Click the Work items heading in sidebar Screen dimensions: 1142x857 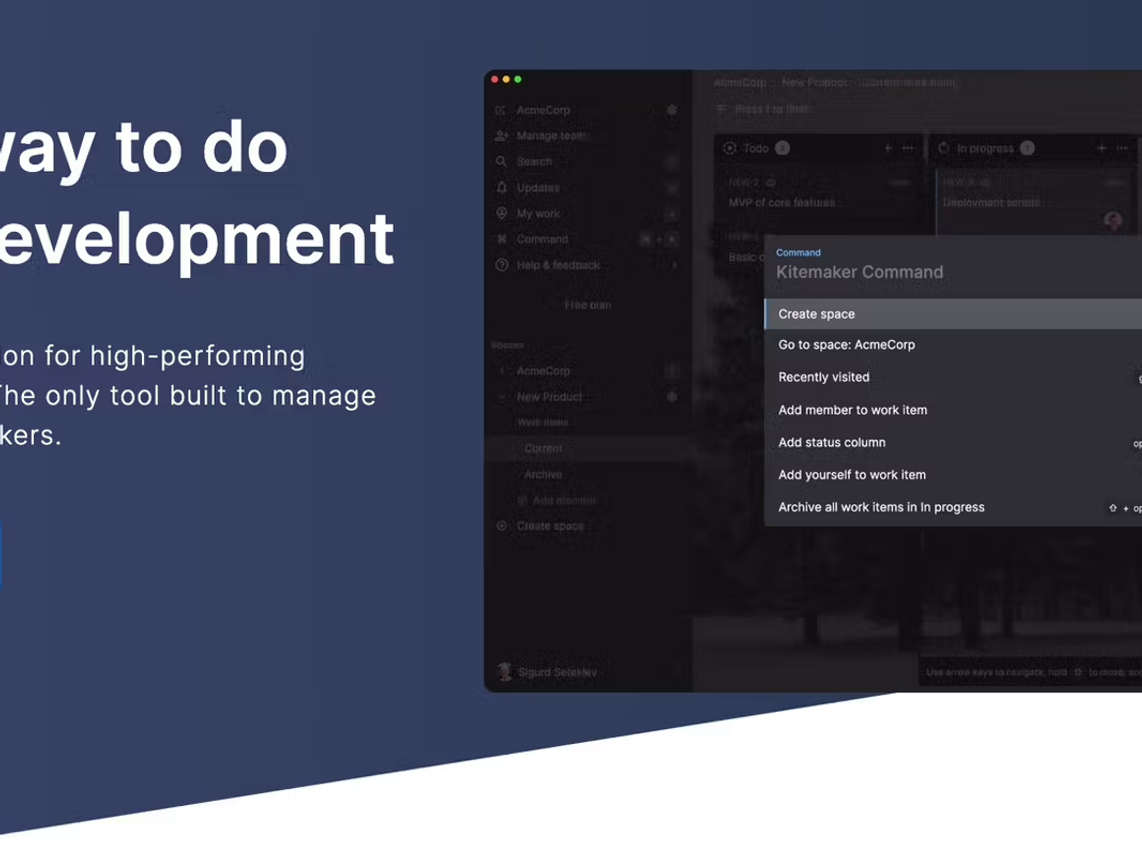coord(543,422)
